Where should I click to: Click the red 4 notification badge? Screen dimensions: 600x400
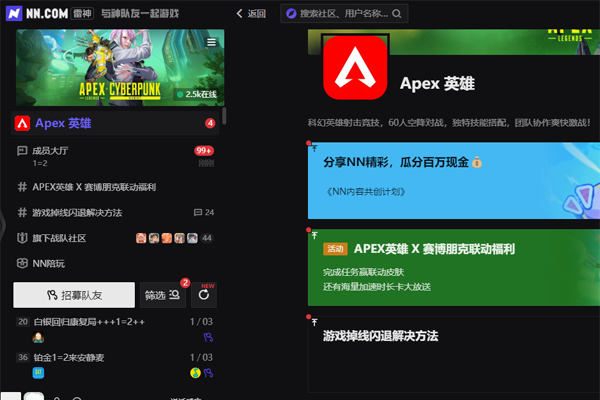coord(210,123)
